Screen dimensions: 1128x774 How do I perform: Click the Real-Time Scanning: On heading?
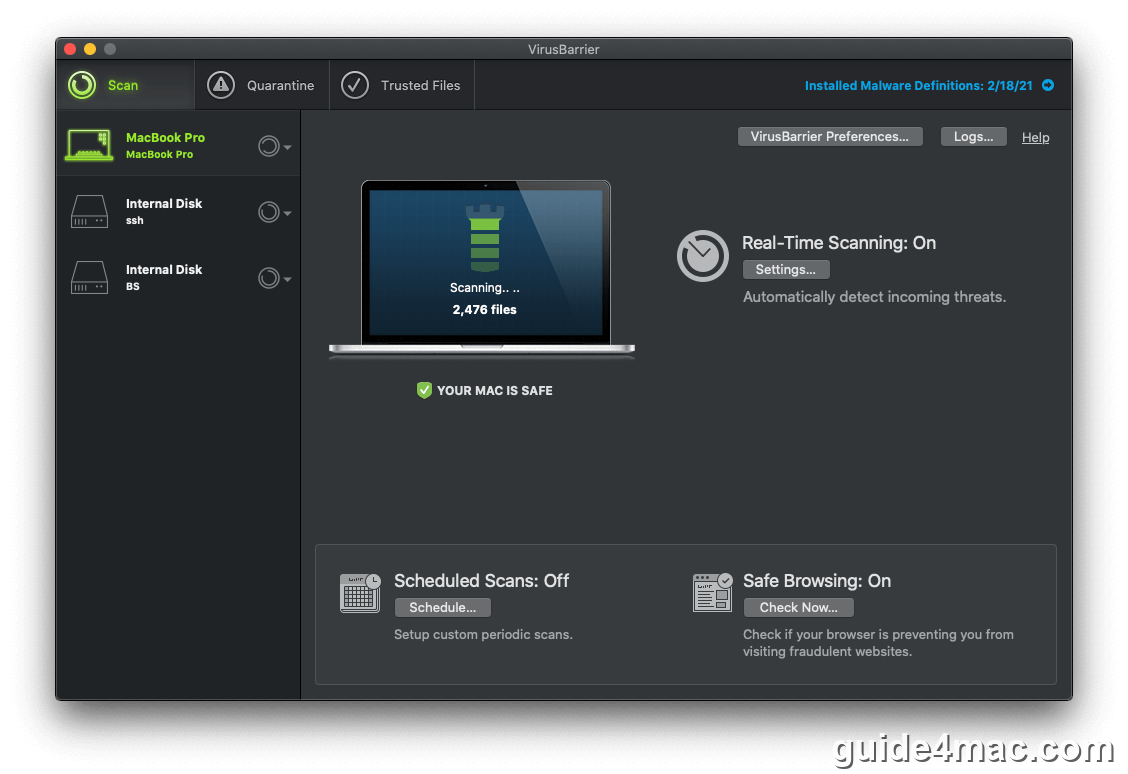(x=839, y=243)
